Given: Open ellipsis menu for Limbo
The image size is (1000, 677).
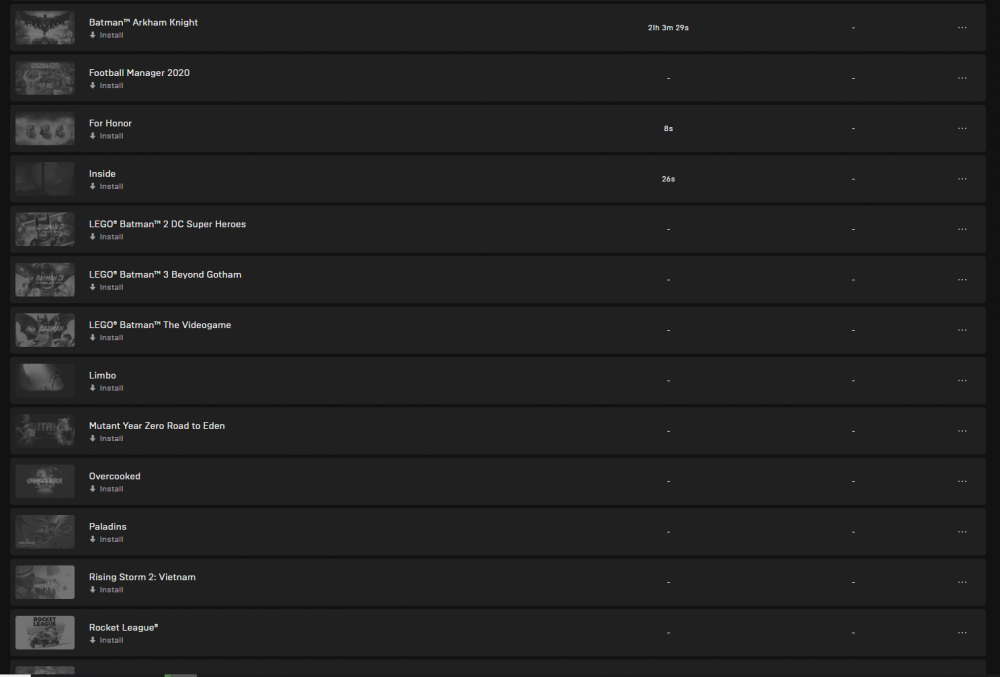Looking at the screenshot, I should click(x=962, y=381).
